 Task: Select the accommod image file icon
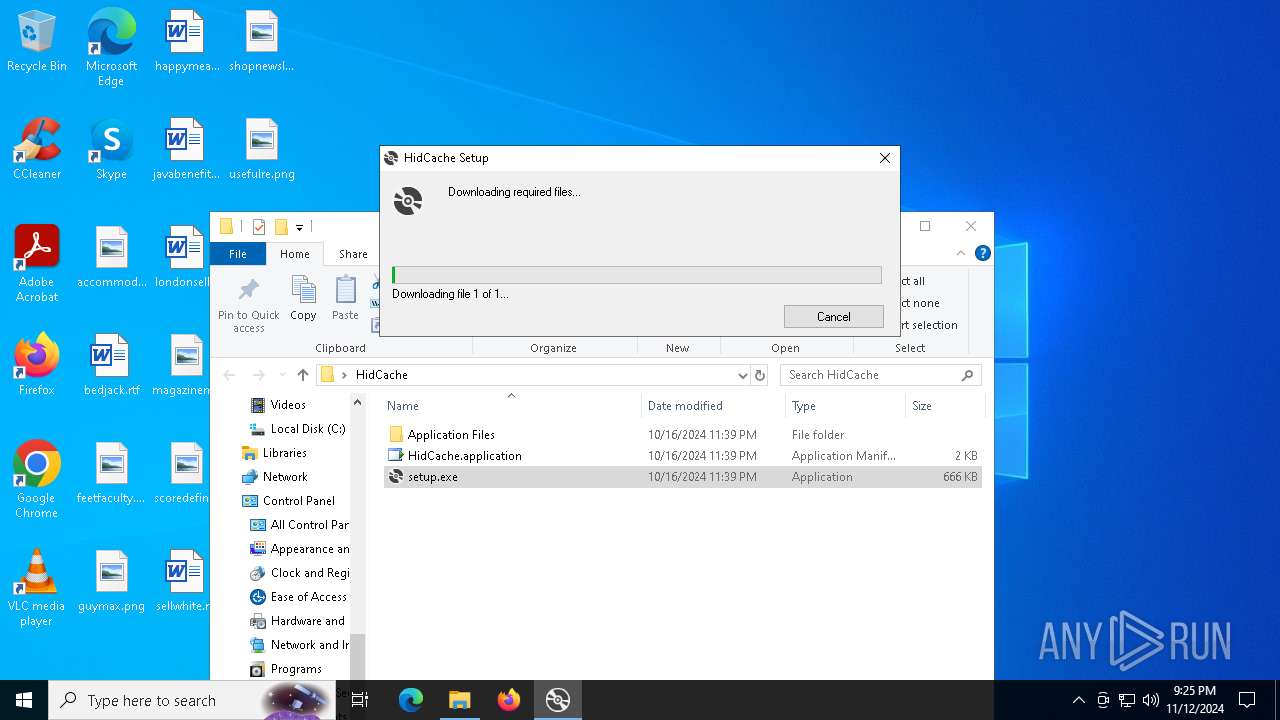[111, 257]
